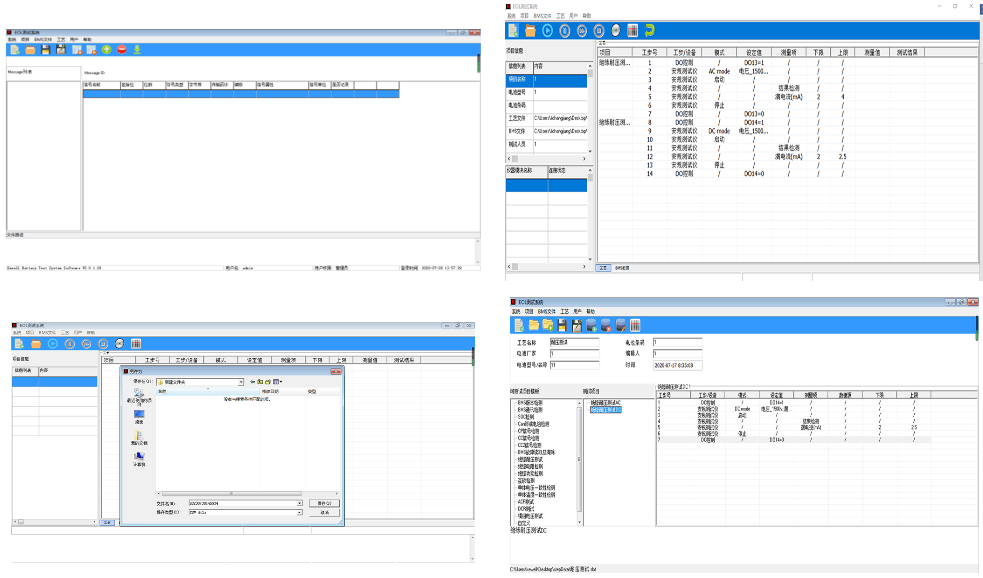This screenshot has width=983, height=578.
Task: Click the green download arrow toolbar icon
Action: [137, 50]
